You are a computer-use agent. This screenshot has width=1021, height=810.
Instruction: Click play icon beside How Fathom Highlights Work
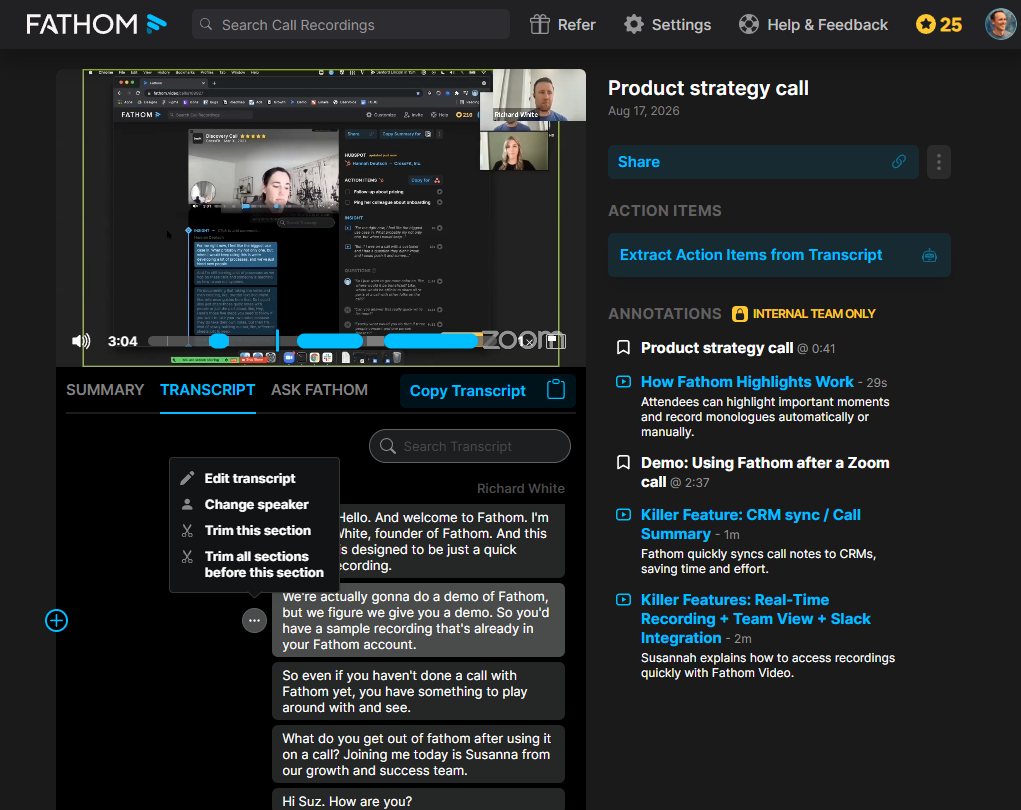click(623, 382)
